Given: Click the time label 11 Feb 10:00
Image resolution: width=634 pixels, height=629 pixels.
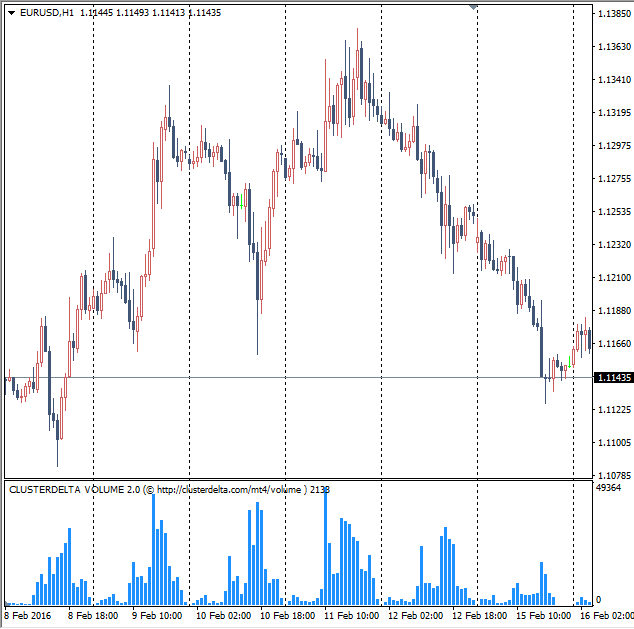Looking at the screenshot, I should tap(351, 616).
